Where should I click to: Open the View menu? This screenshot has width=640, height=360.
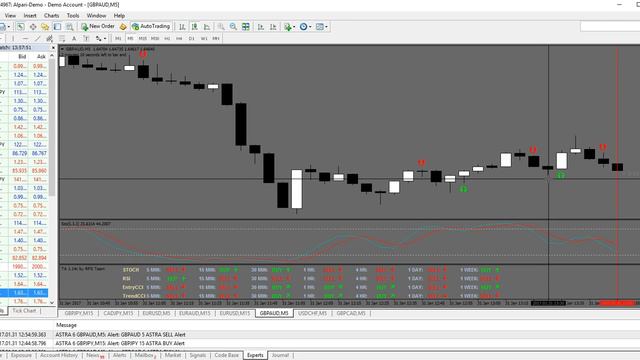point(10,16)
